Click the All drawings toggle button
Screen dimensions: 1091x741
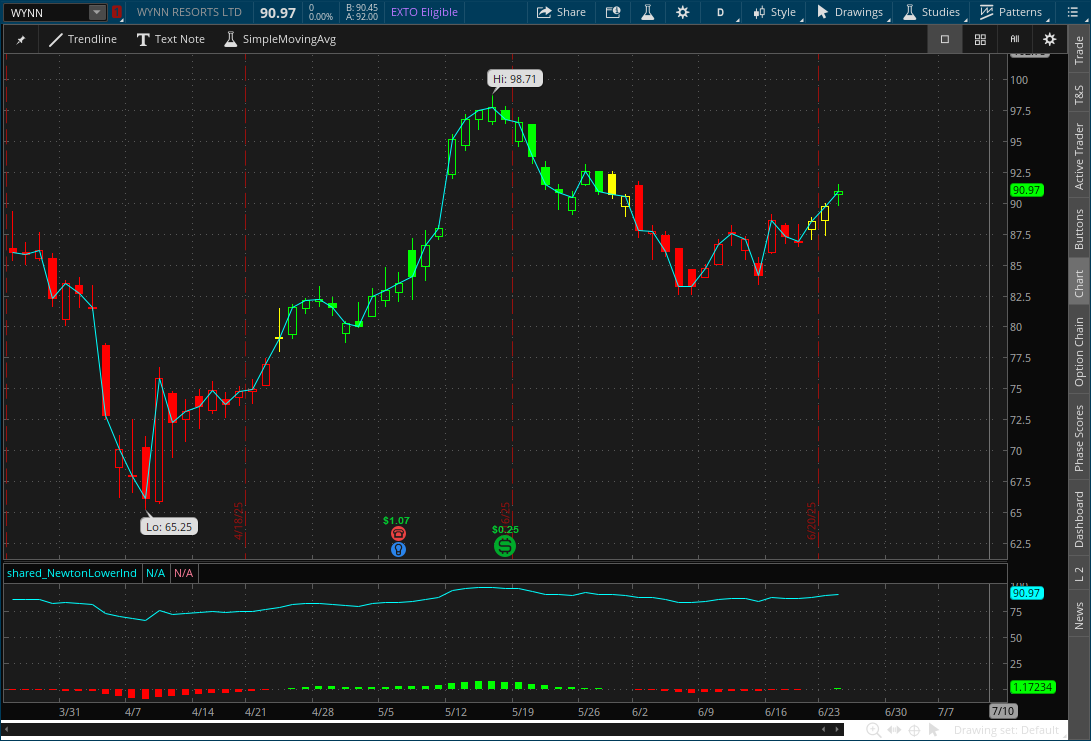tap(1015, 39)
